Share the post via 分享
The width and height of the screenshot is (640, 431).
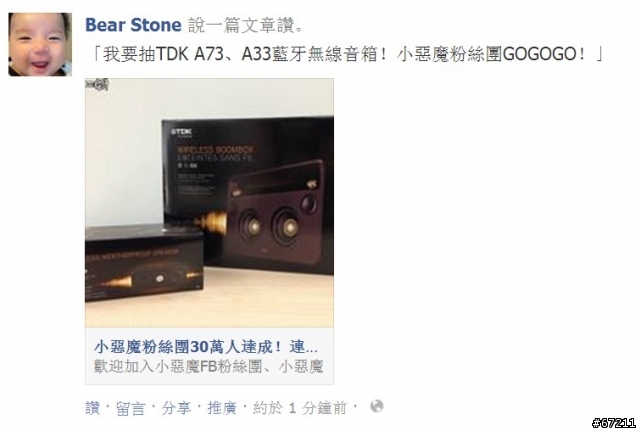[x=176, y=408]
